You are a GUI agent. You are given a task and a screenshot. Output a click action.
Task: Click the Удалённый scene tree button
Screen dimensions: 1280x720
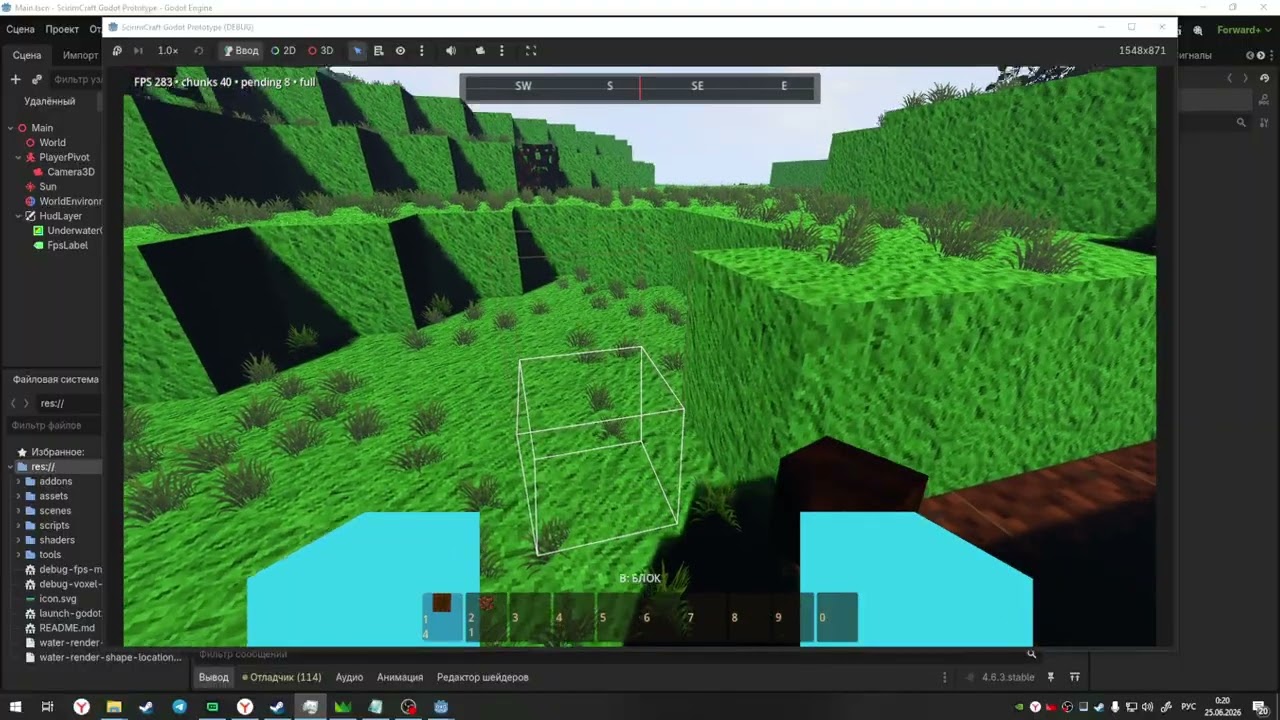[x=50, y=101]
